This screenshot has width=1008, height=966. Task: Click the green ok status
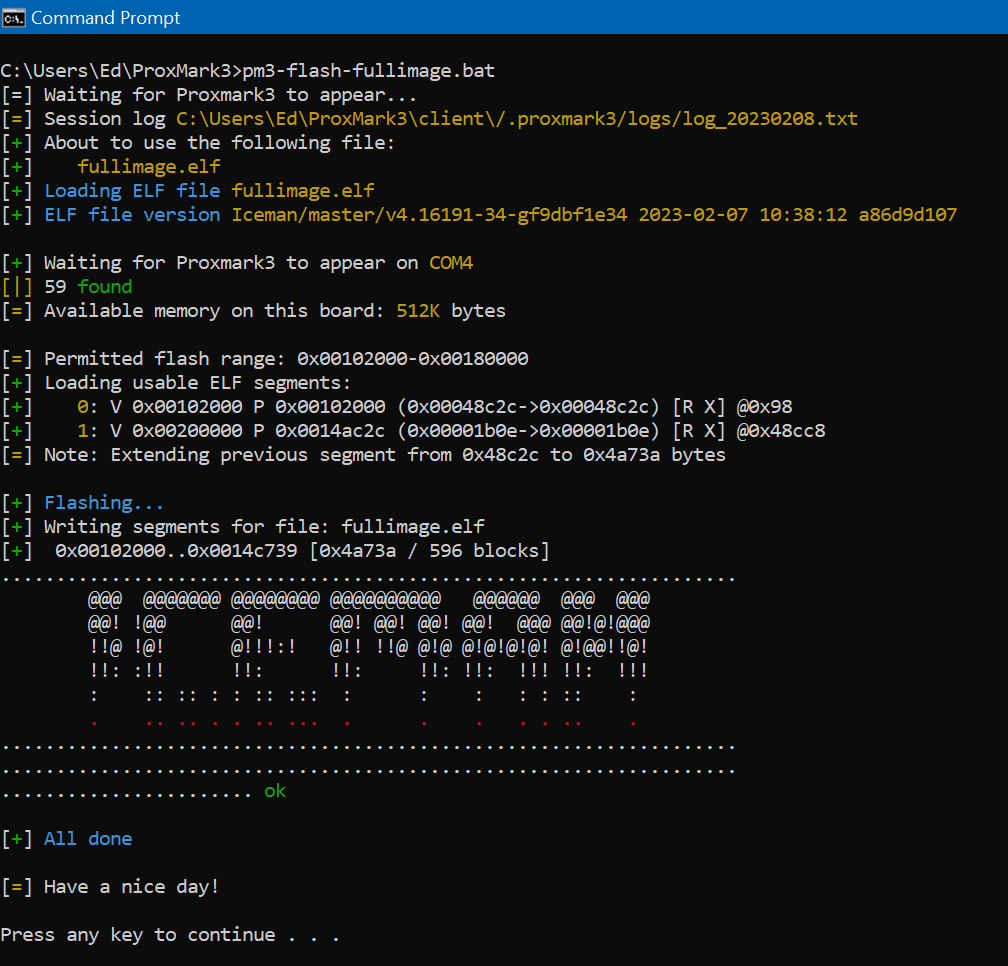click(275, 791)
